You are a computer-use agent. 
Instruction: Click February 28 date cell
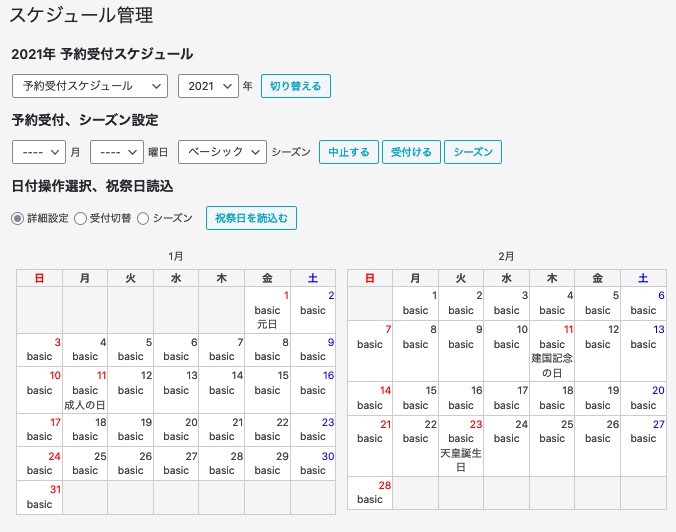(370, 493)
